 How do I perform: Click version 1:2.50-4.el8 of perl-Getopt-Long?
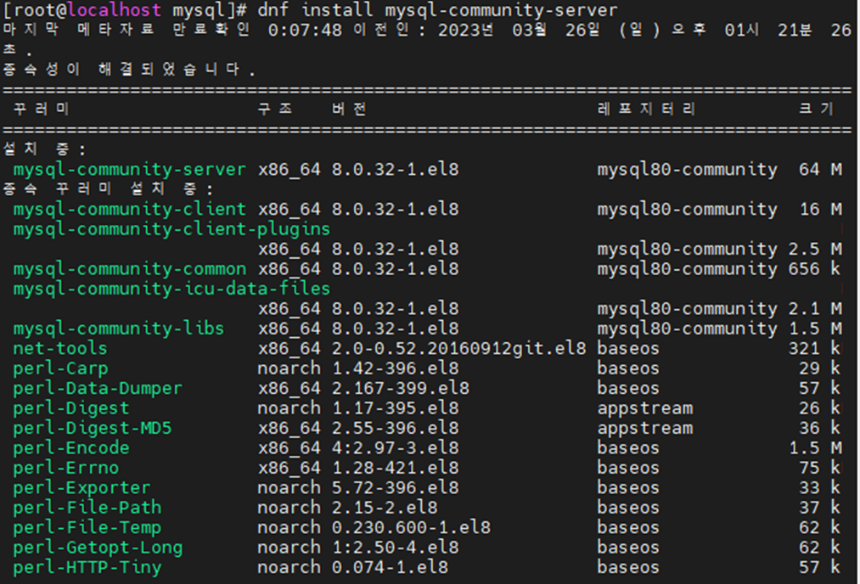[x=395, y=547]
